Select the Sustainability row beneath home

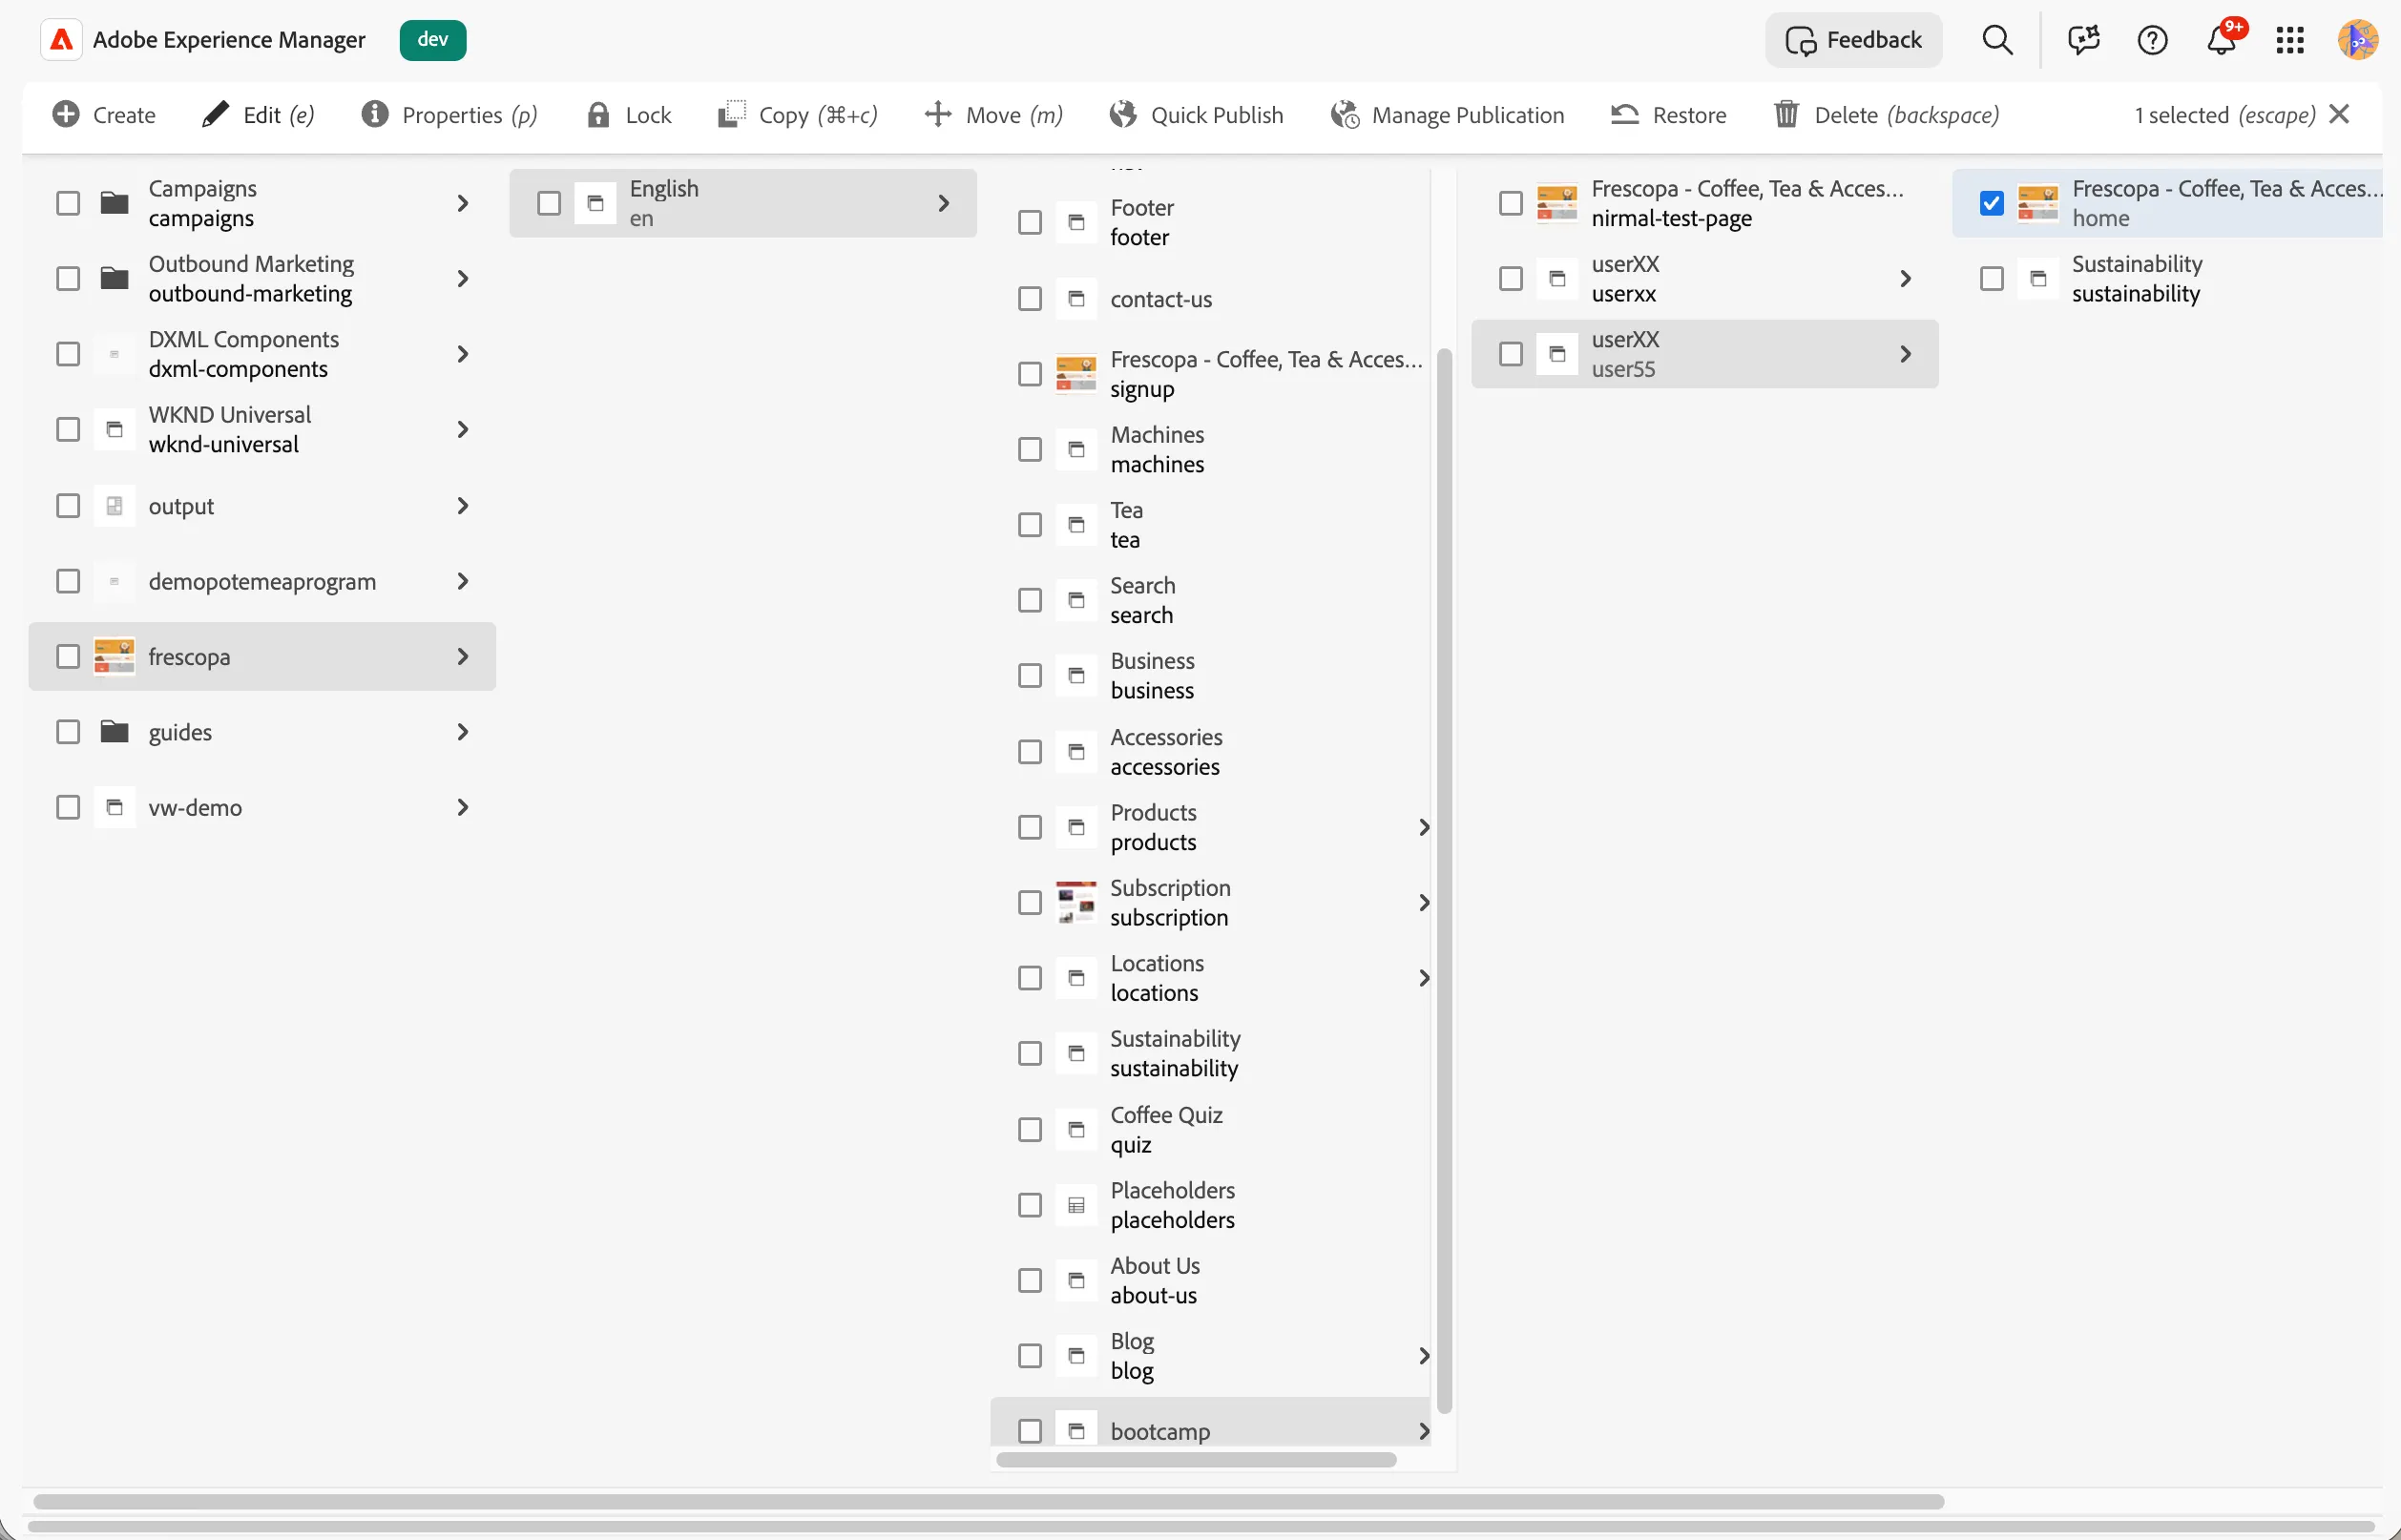coord(2167,279)
